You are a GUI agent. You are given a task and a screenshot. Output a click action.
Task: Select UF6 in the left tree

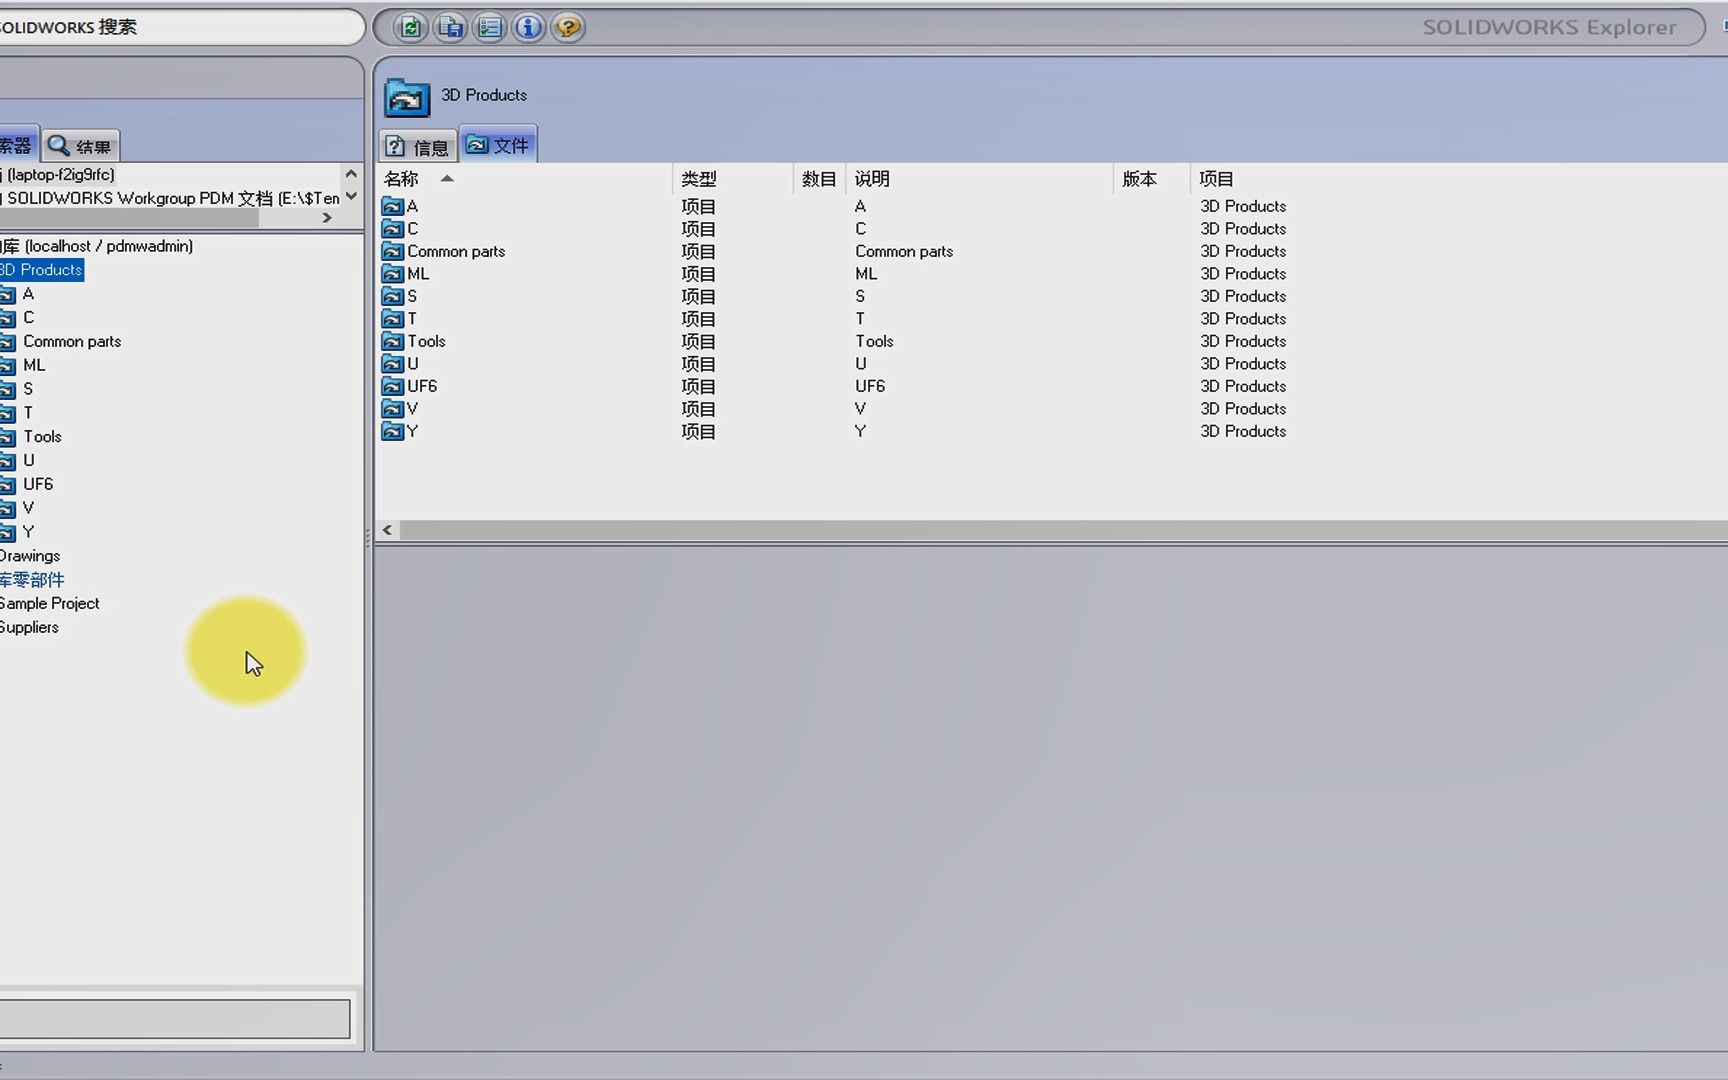click(x=38, y=484)
